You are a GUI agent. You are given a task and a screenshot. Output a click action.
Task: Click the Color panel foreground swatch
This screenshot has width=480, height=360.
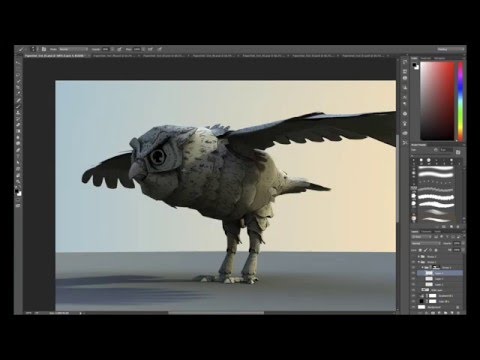pyautogui.click(x=415, y=65)
